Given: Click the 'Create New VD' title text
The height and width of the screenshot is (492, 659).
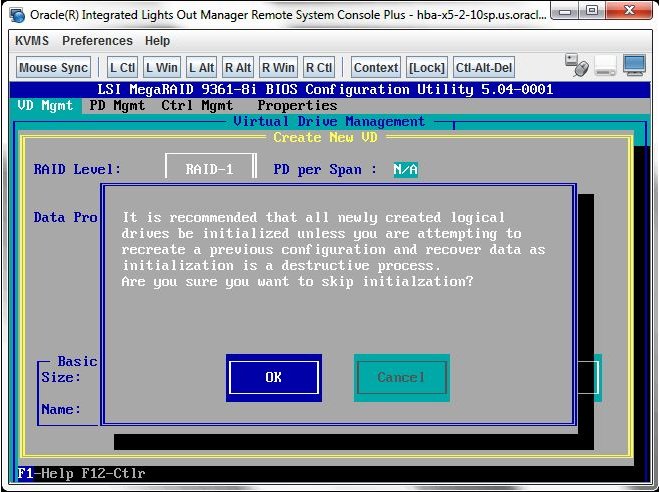Looking at the screenshot, I should (x=326, y=137).
